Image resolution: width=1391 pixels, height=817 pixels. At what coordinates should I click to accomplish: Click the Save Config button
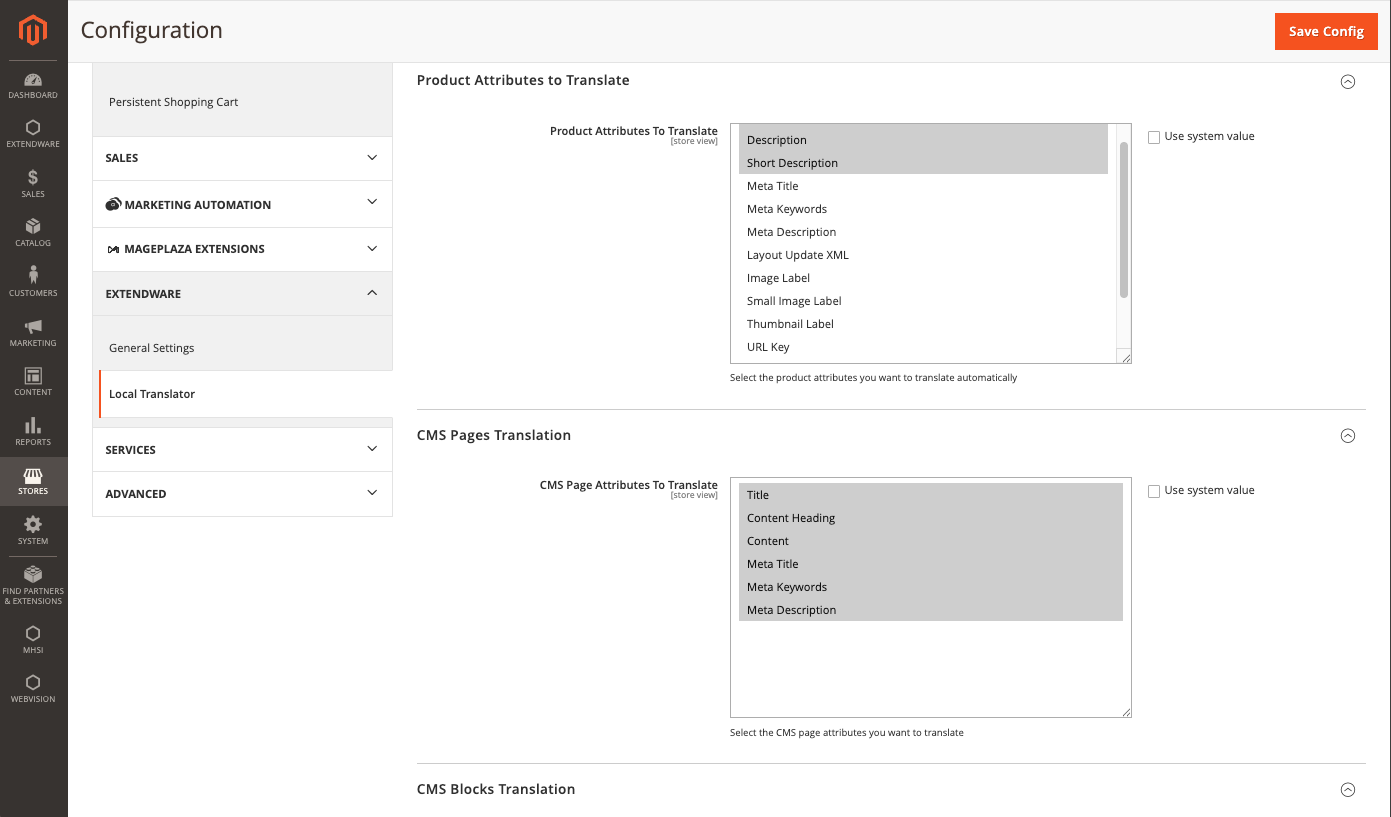[x=1326, y=31]
